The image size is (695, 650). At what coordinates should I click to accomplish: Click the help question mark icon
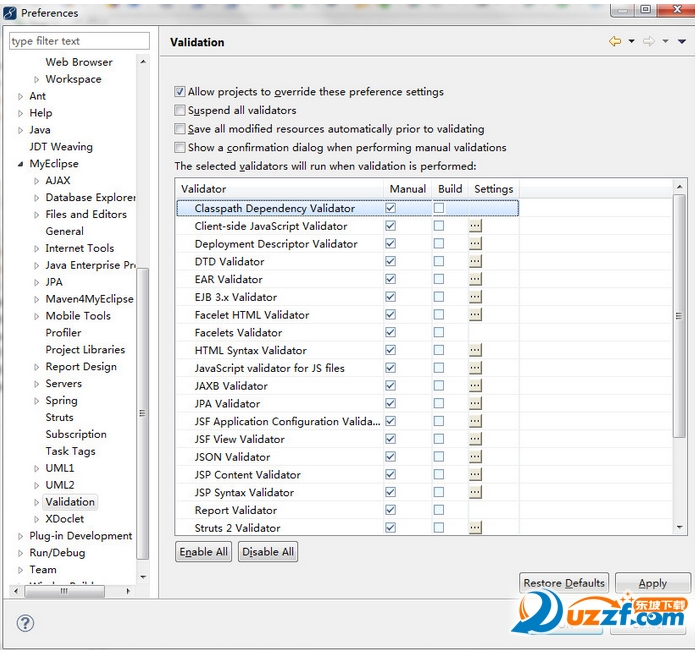(25, 623)
